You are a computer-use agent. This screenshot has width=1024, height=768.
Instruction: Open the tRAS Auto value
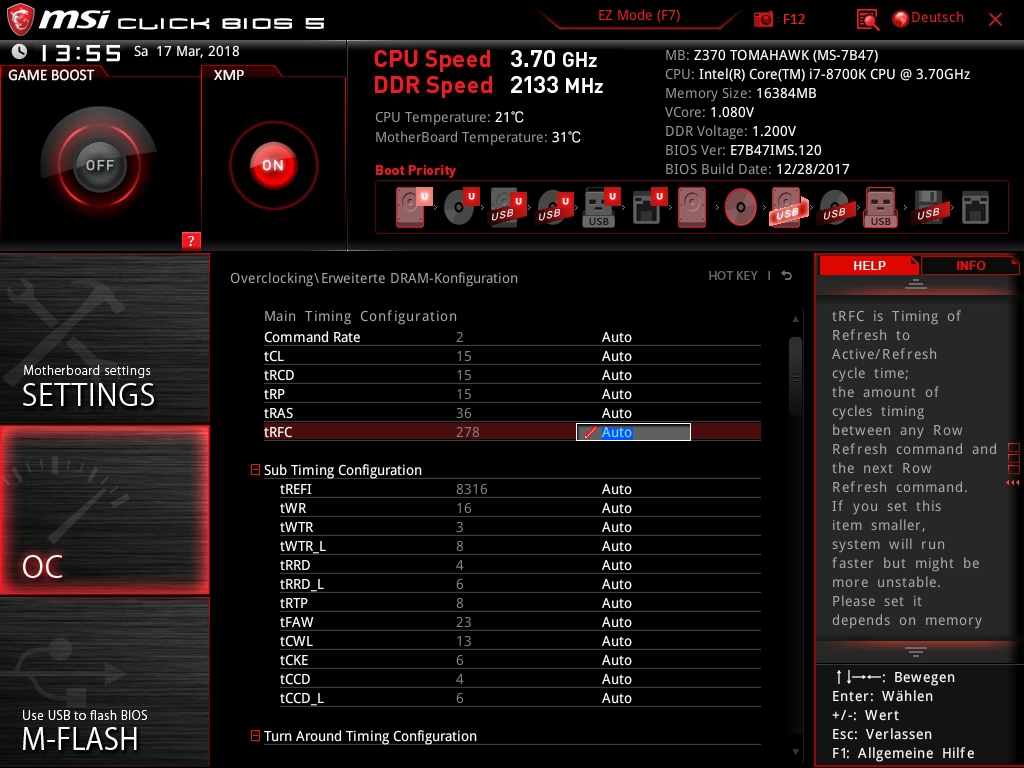pyautogui.click(x=616, y=413)
